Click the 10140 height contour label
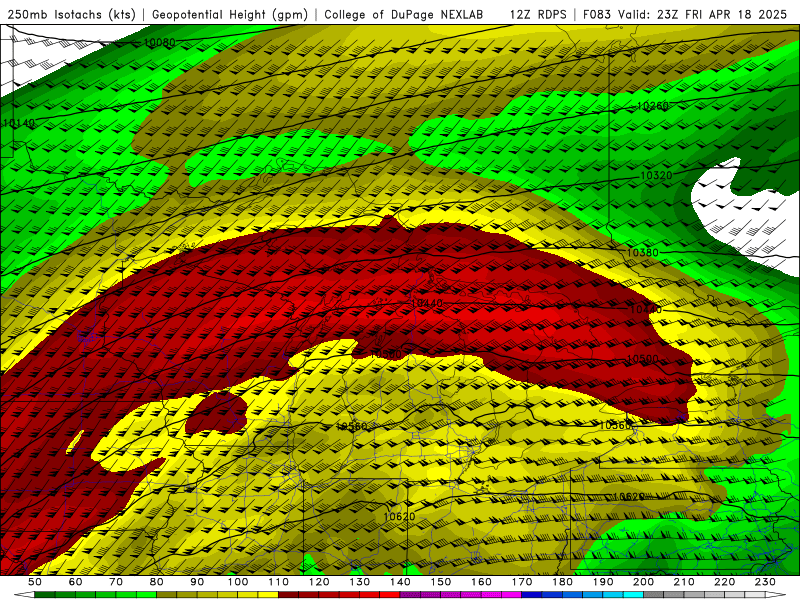 click(19, 123)
